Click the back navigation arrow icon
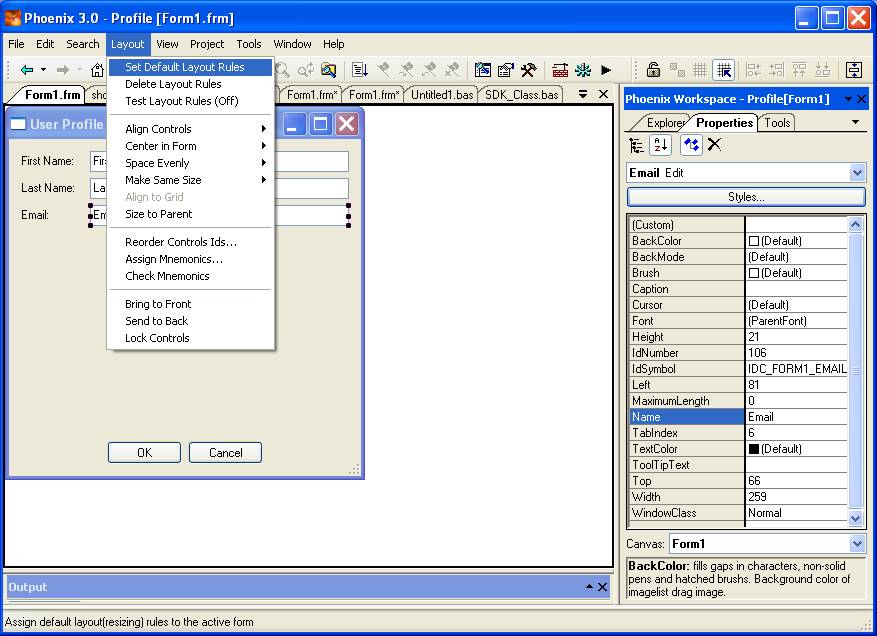Image resolution: width=877 pixels, height=636 pixels. point(26,70)
